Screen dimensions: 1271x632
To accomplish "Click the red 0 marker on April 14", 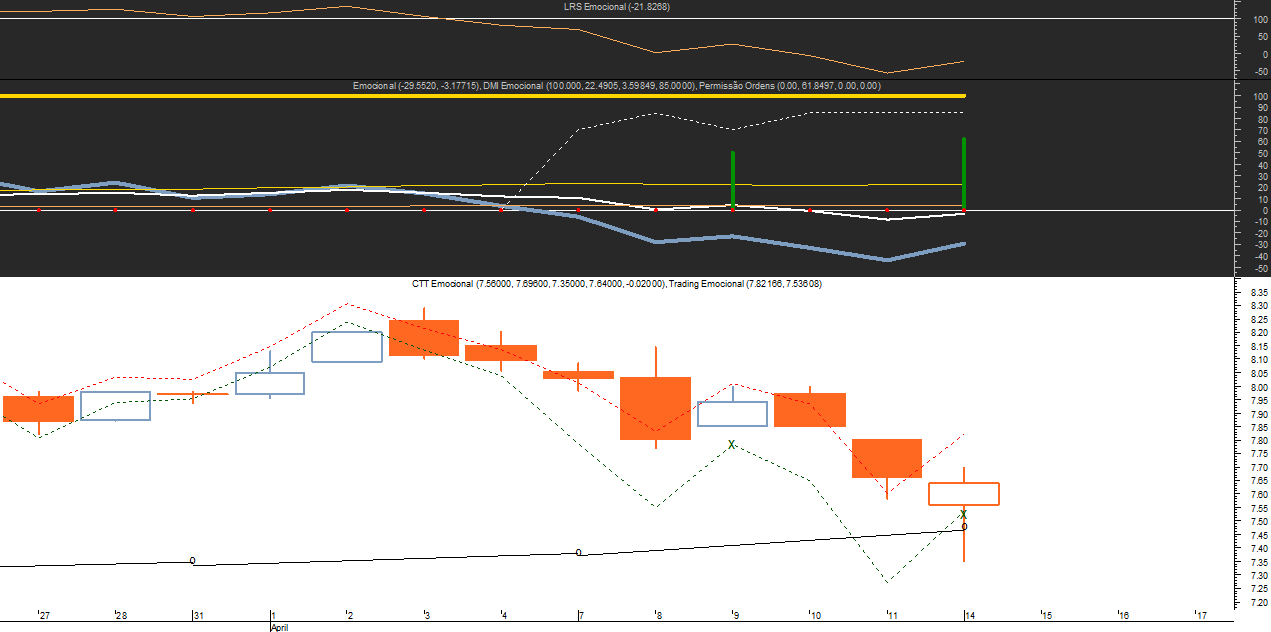I will 964,526.
